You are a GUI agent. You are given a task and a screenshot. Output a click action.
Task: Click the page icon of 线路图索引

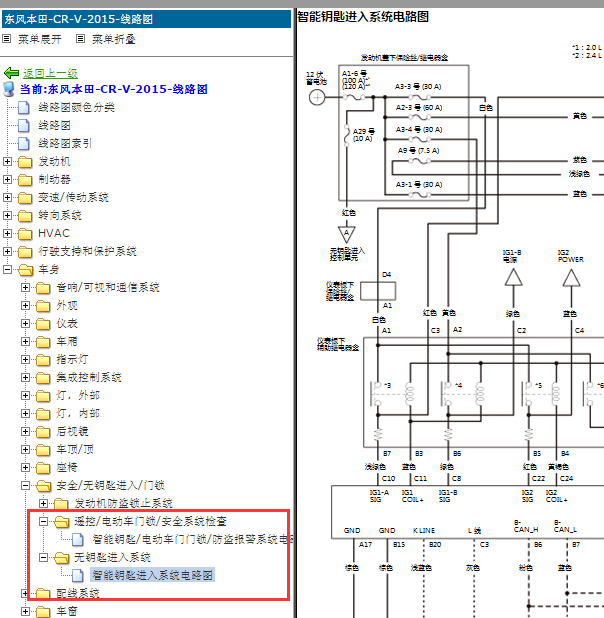(24, 143)
